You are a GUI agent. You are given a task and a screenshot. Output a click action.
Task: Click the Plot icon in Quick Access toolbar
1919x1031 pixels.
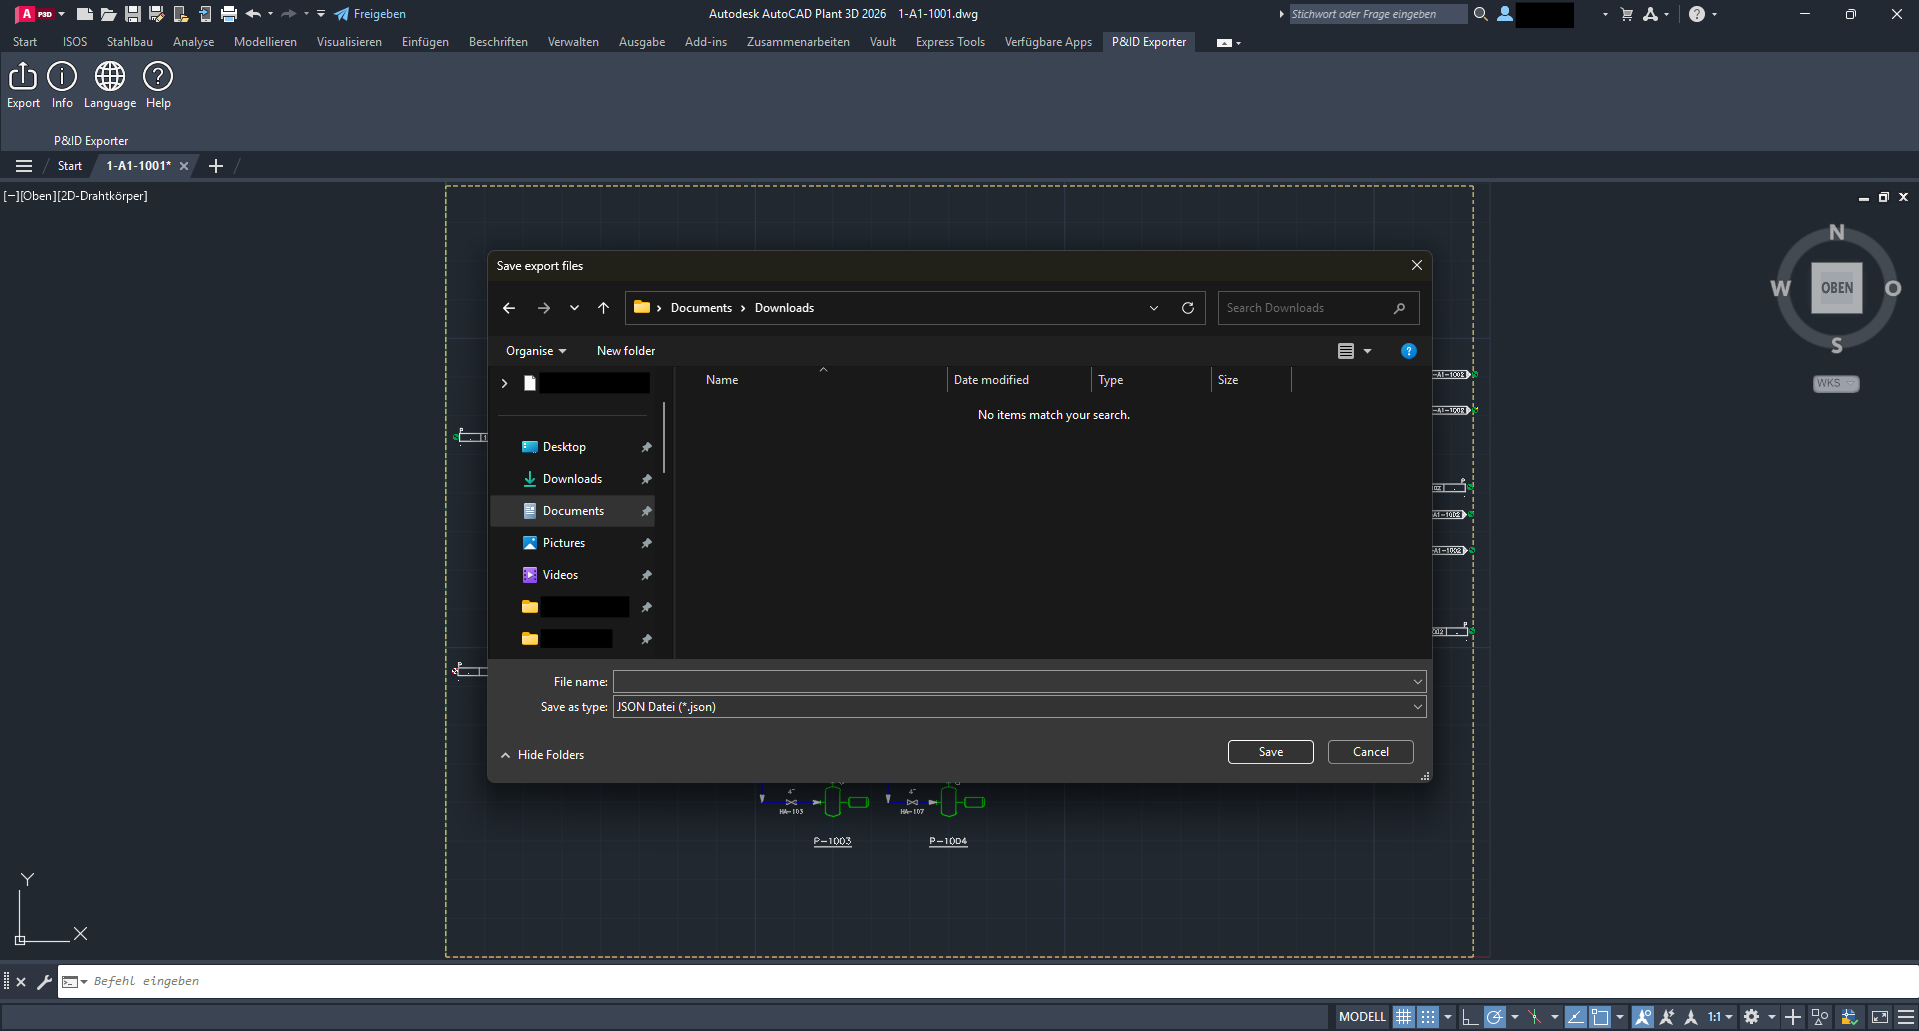tap(228, 13)
